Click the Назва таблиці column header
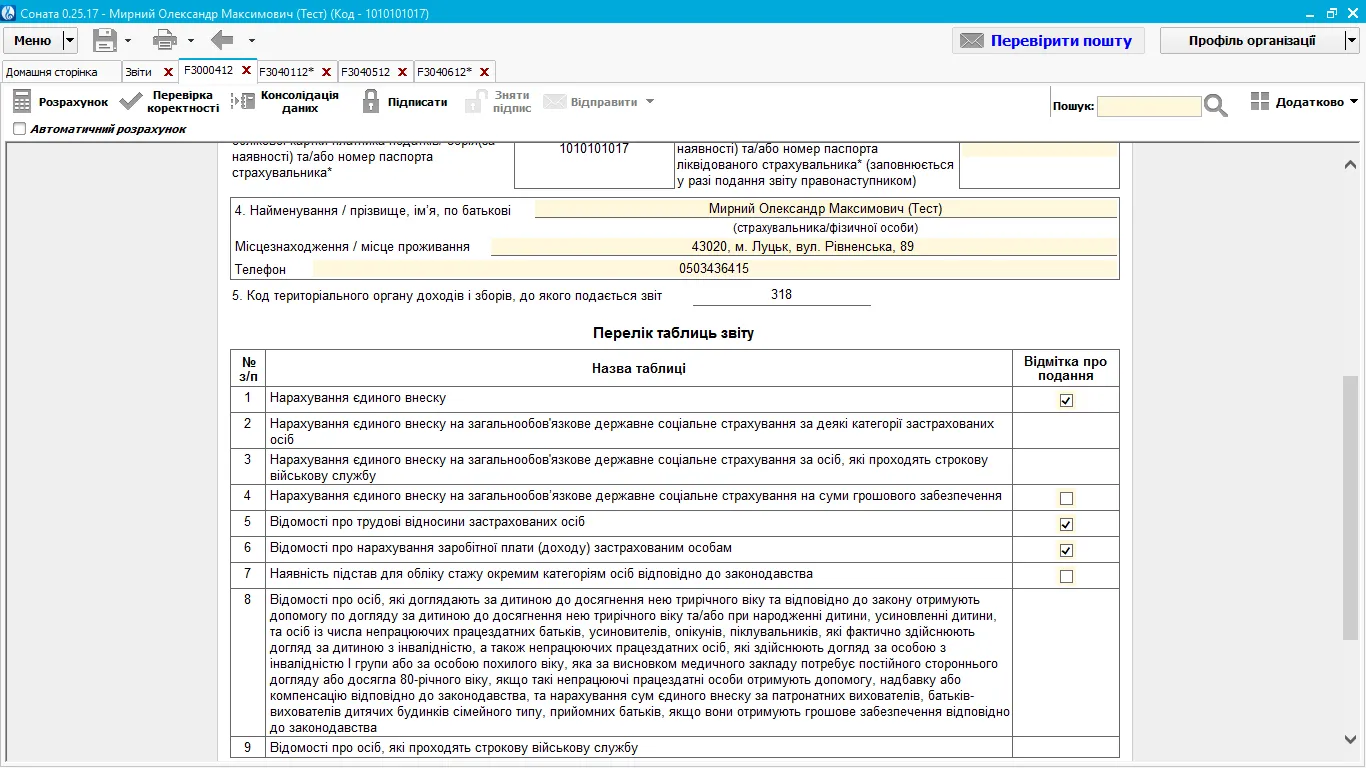This screenshot has height=768, width=1366. point(639,368)
